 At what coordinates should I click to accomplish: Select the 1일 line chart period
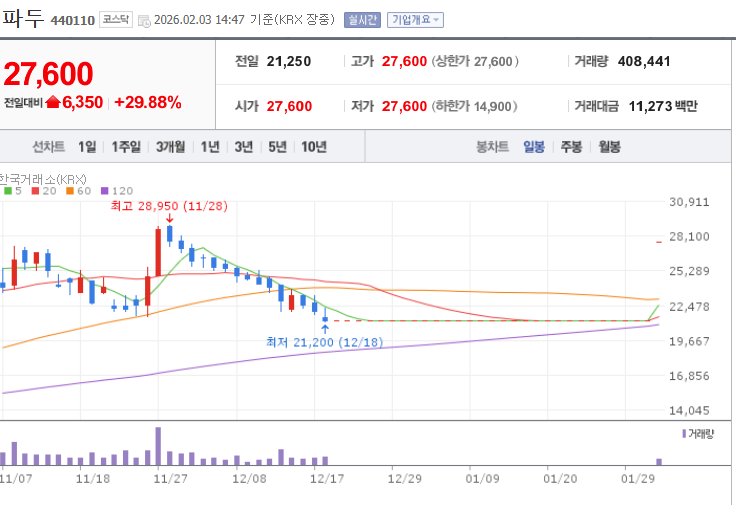pos(87,147)
